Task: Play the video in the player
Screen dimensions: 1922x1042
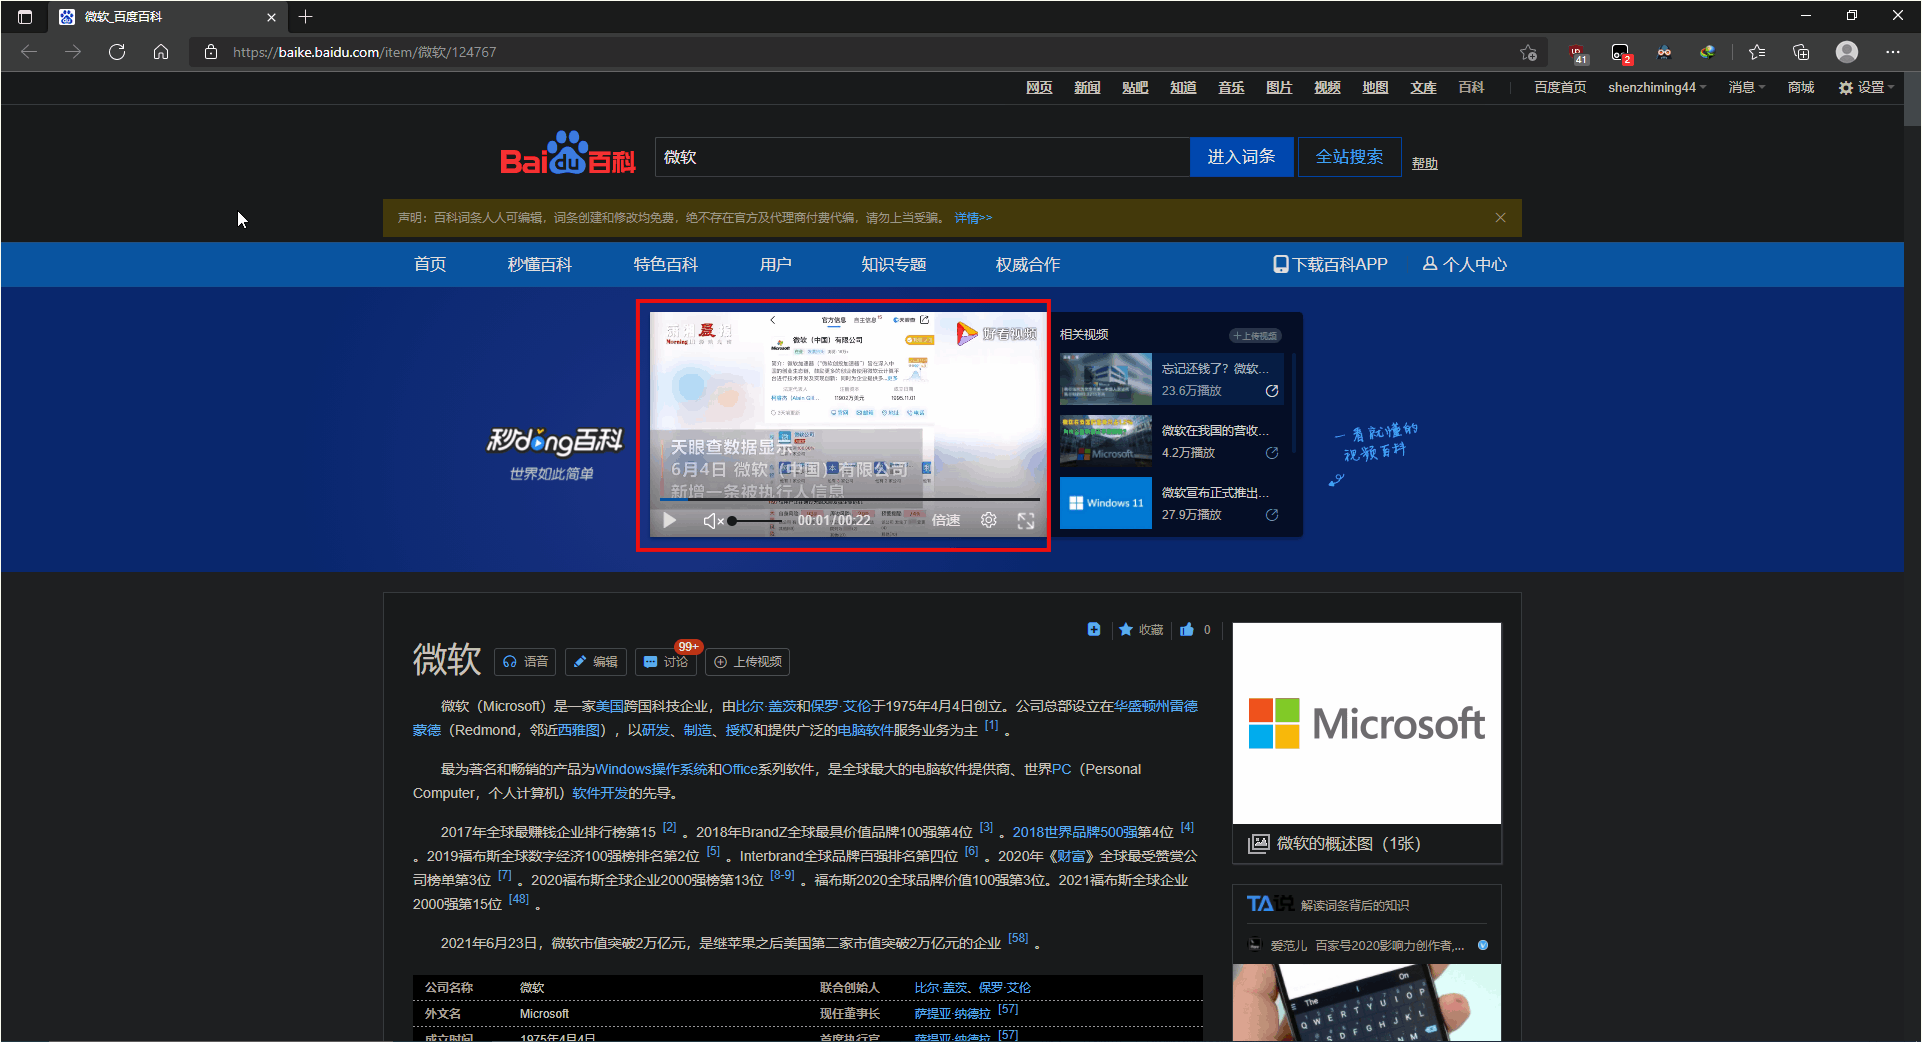Action: 668,520
